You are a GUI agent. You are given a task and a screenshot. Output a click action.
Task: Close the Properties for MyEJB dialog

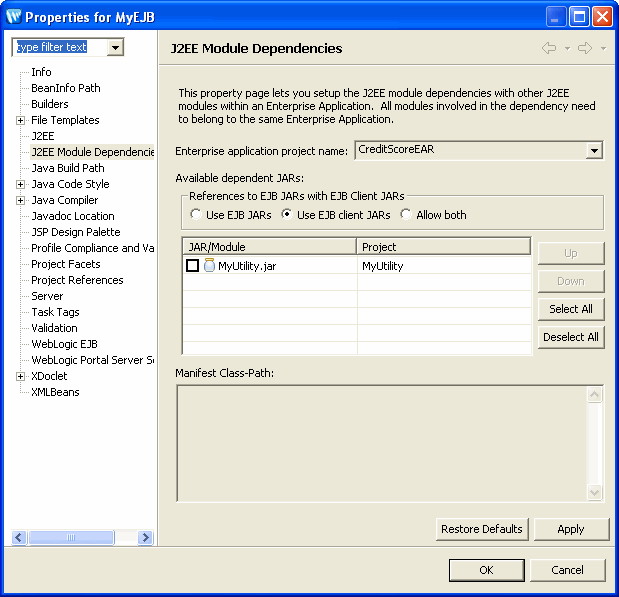[x=602, y=17]
